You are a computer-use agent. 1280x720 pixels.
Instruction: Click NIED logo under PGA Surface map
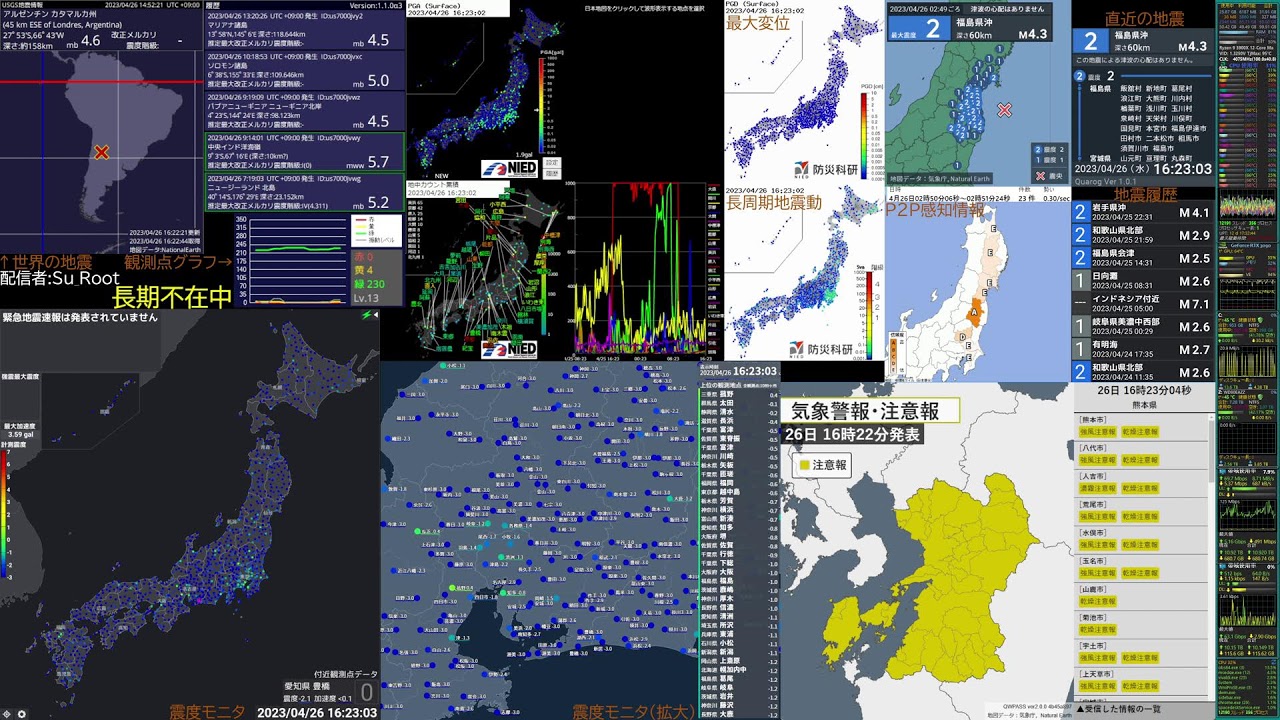click(x=508, y=169)
